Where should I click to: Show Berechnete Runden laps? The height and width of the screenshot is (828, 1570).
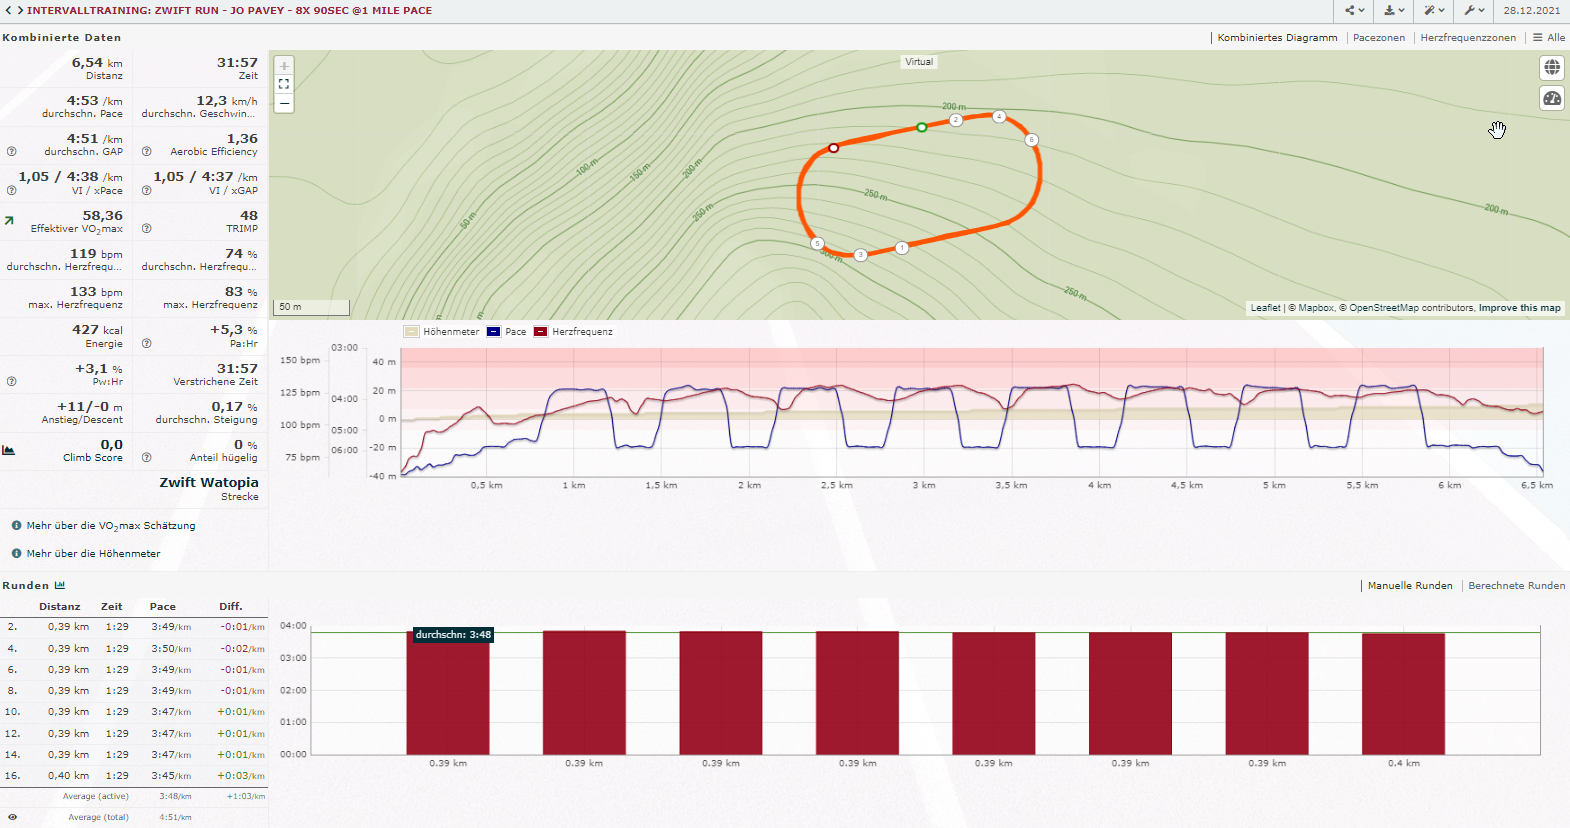1516,586
